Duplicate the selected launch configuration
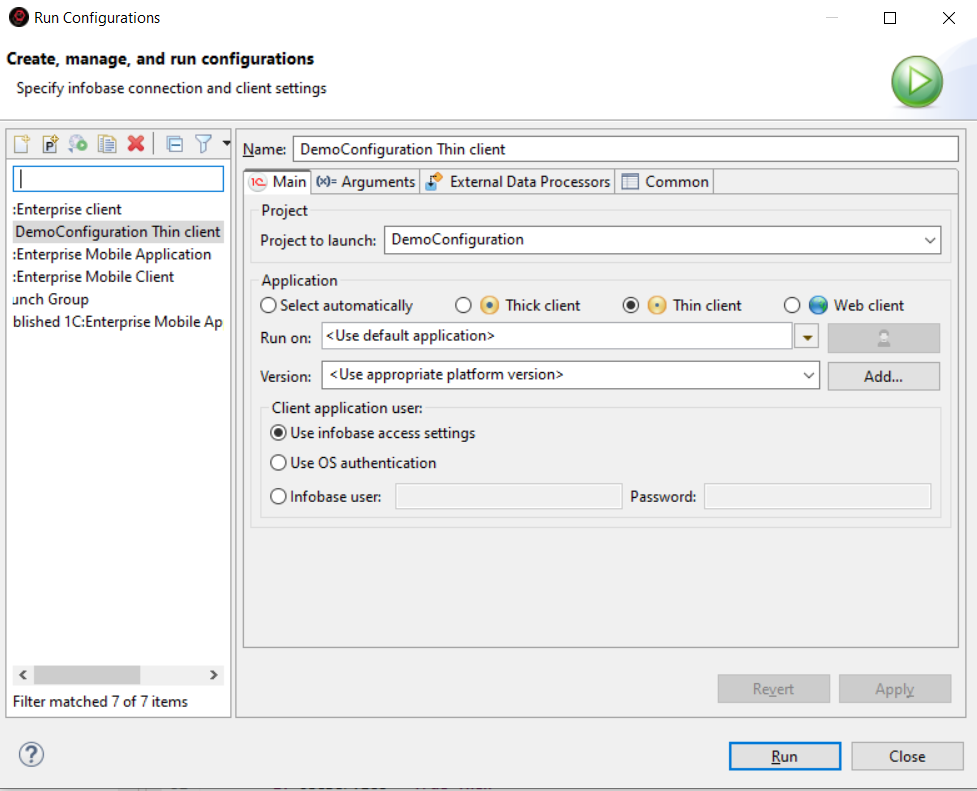The height and width of the screenshot is (791, 977). (x=107, y=144)
